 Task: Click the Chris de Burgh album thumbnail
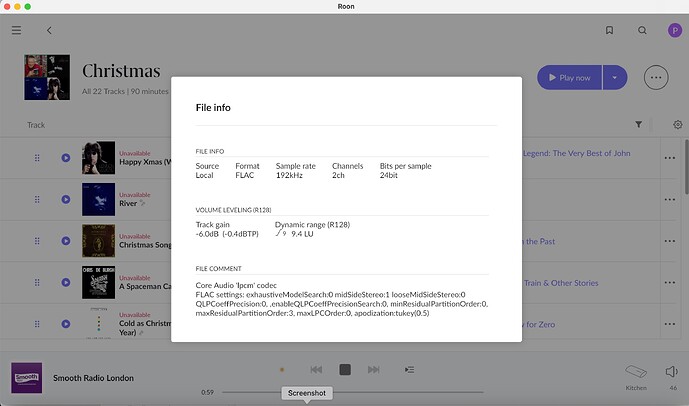(x=98, y=282)
